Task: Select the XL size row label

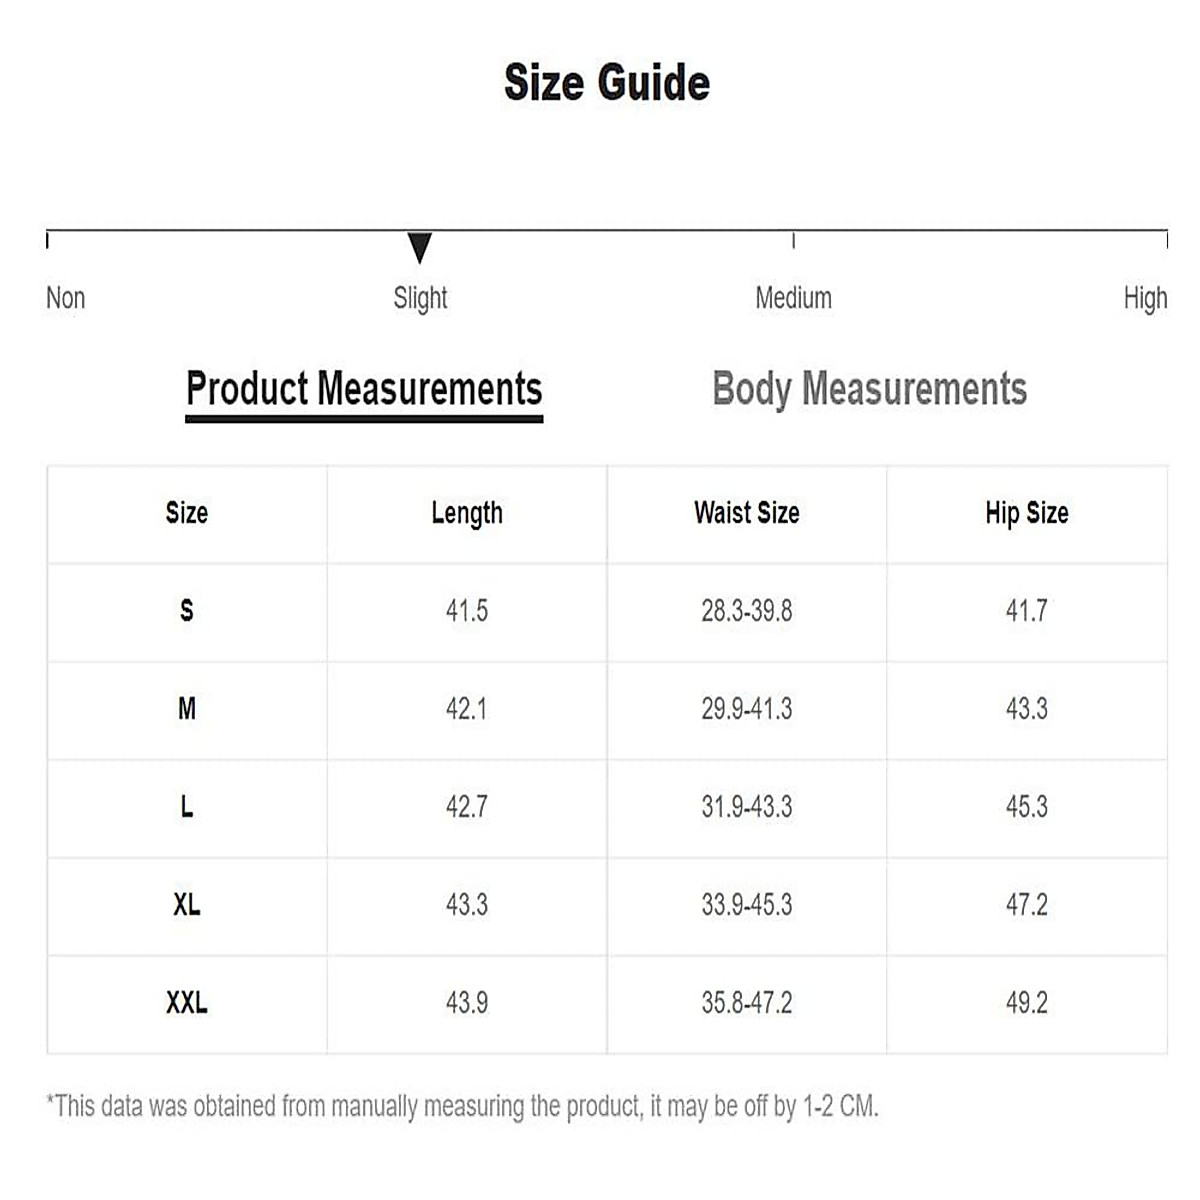Action: [x=187, y=905]
